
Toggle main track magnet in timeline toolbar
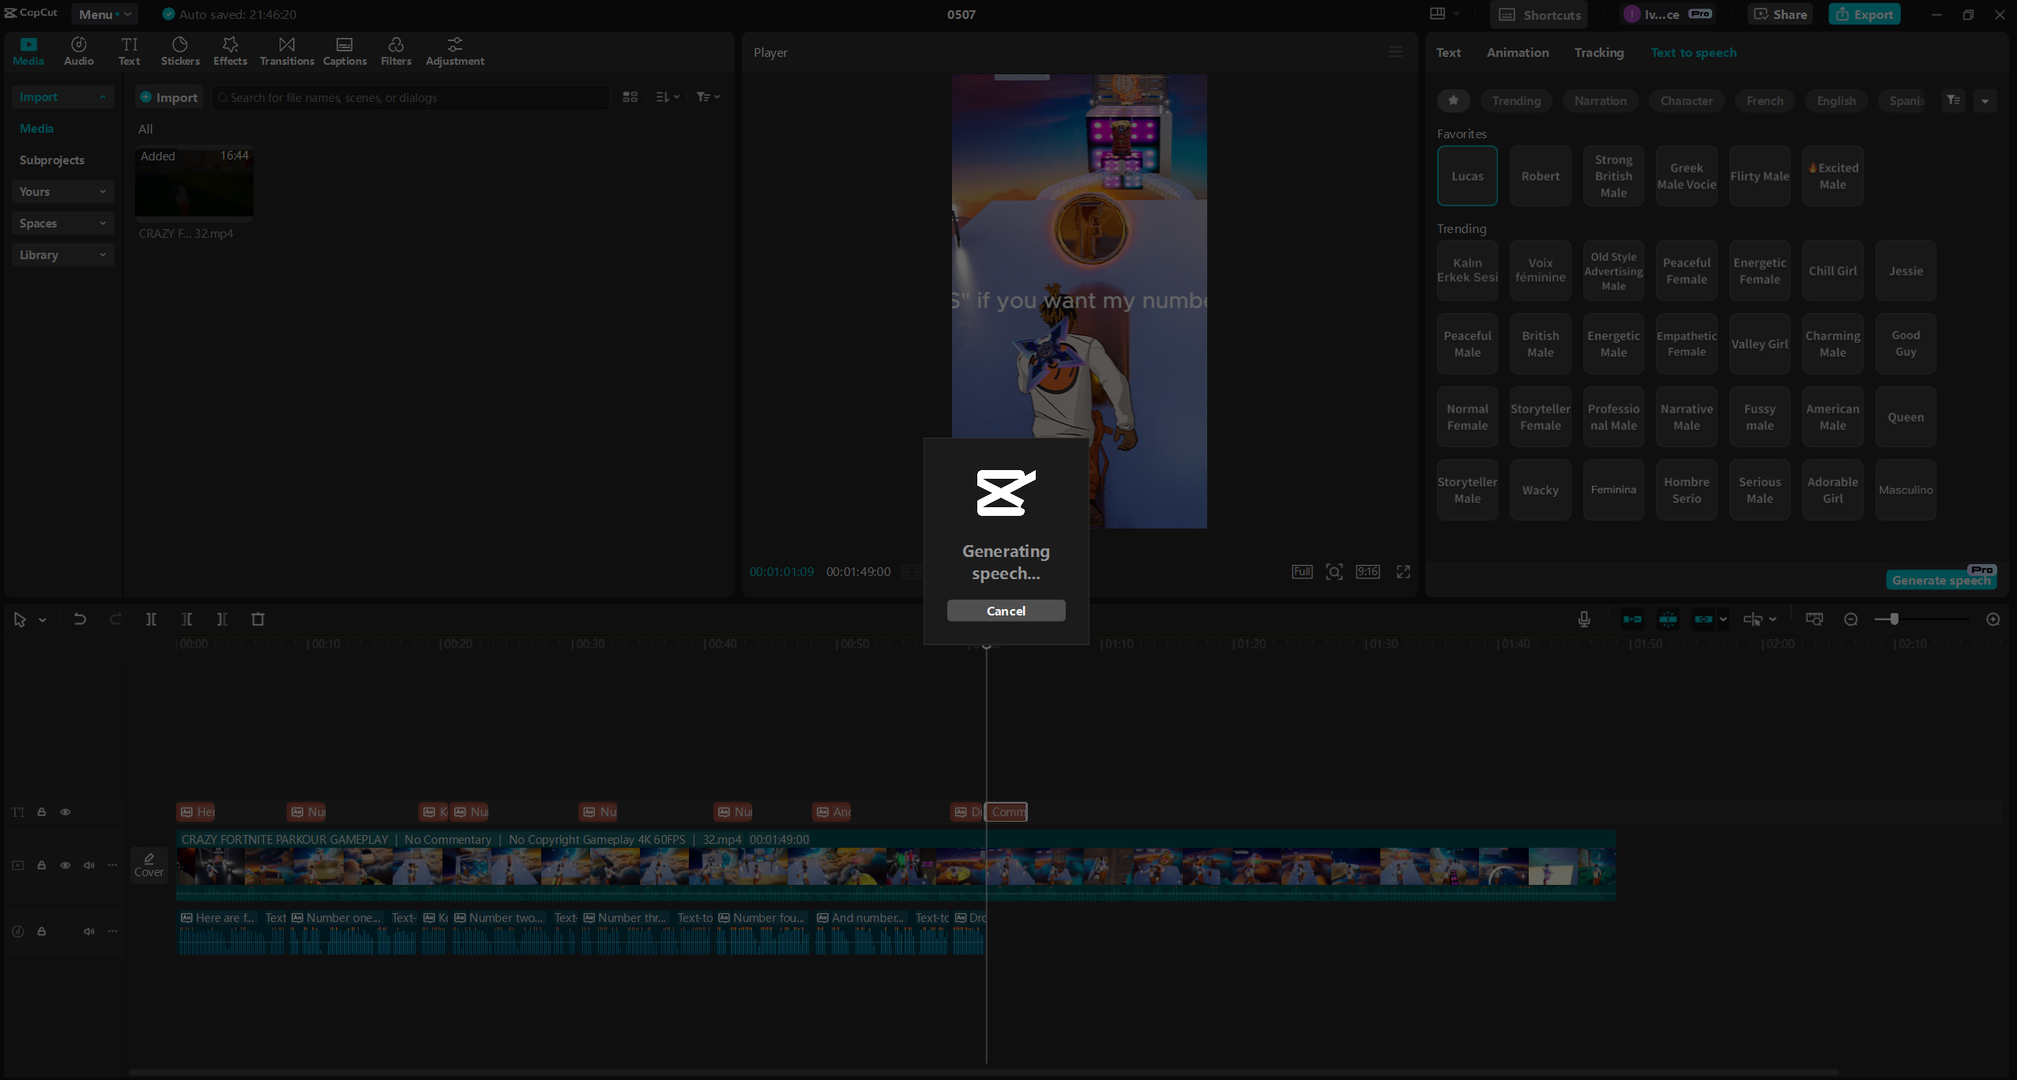[1632, 619]
